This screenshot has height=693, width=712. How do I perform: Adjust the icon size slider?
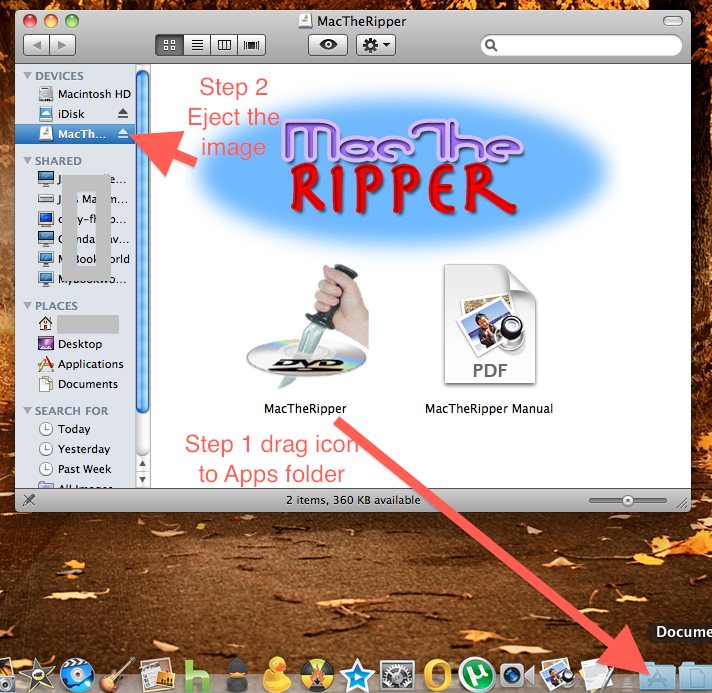[628, 500]
